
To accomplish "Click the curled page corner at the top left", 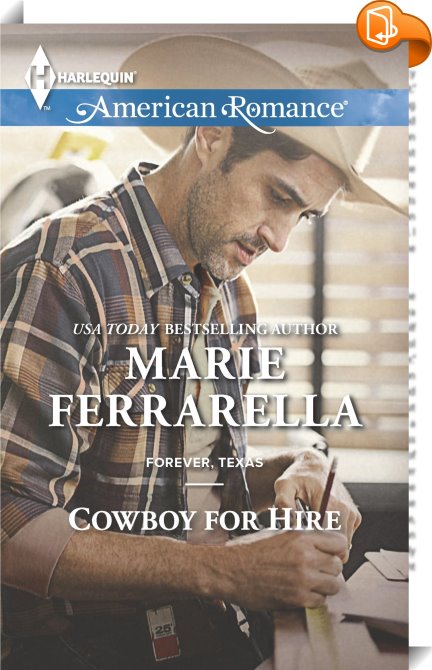I will tap(12, 12).
